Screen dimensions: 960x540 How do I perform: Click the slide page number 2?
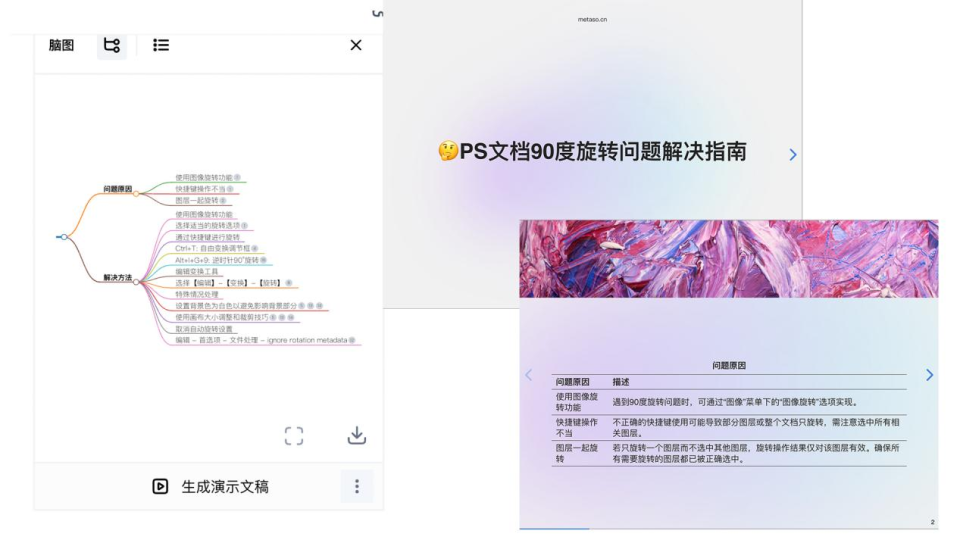932,522
